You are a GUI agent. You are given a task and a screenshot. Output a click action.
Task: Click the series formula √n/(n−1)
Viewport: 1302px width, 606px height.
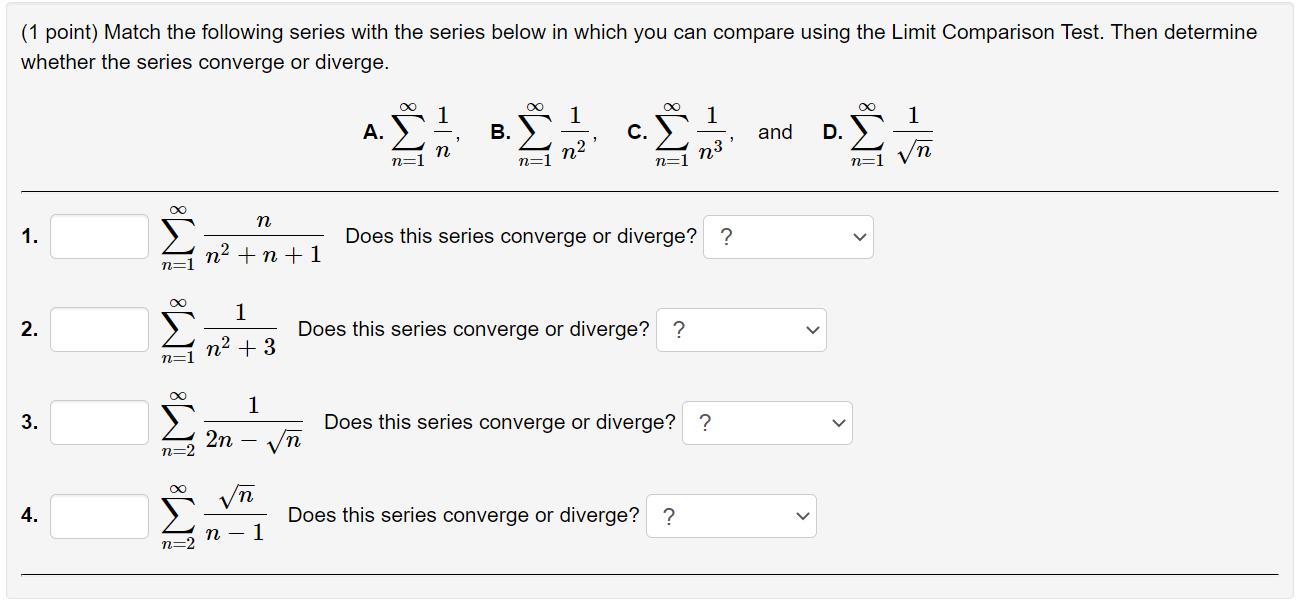click(213, 517)
